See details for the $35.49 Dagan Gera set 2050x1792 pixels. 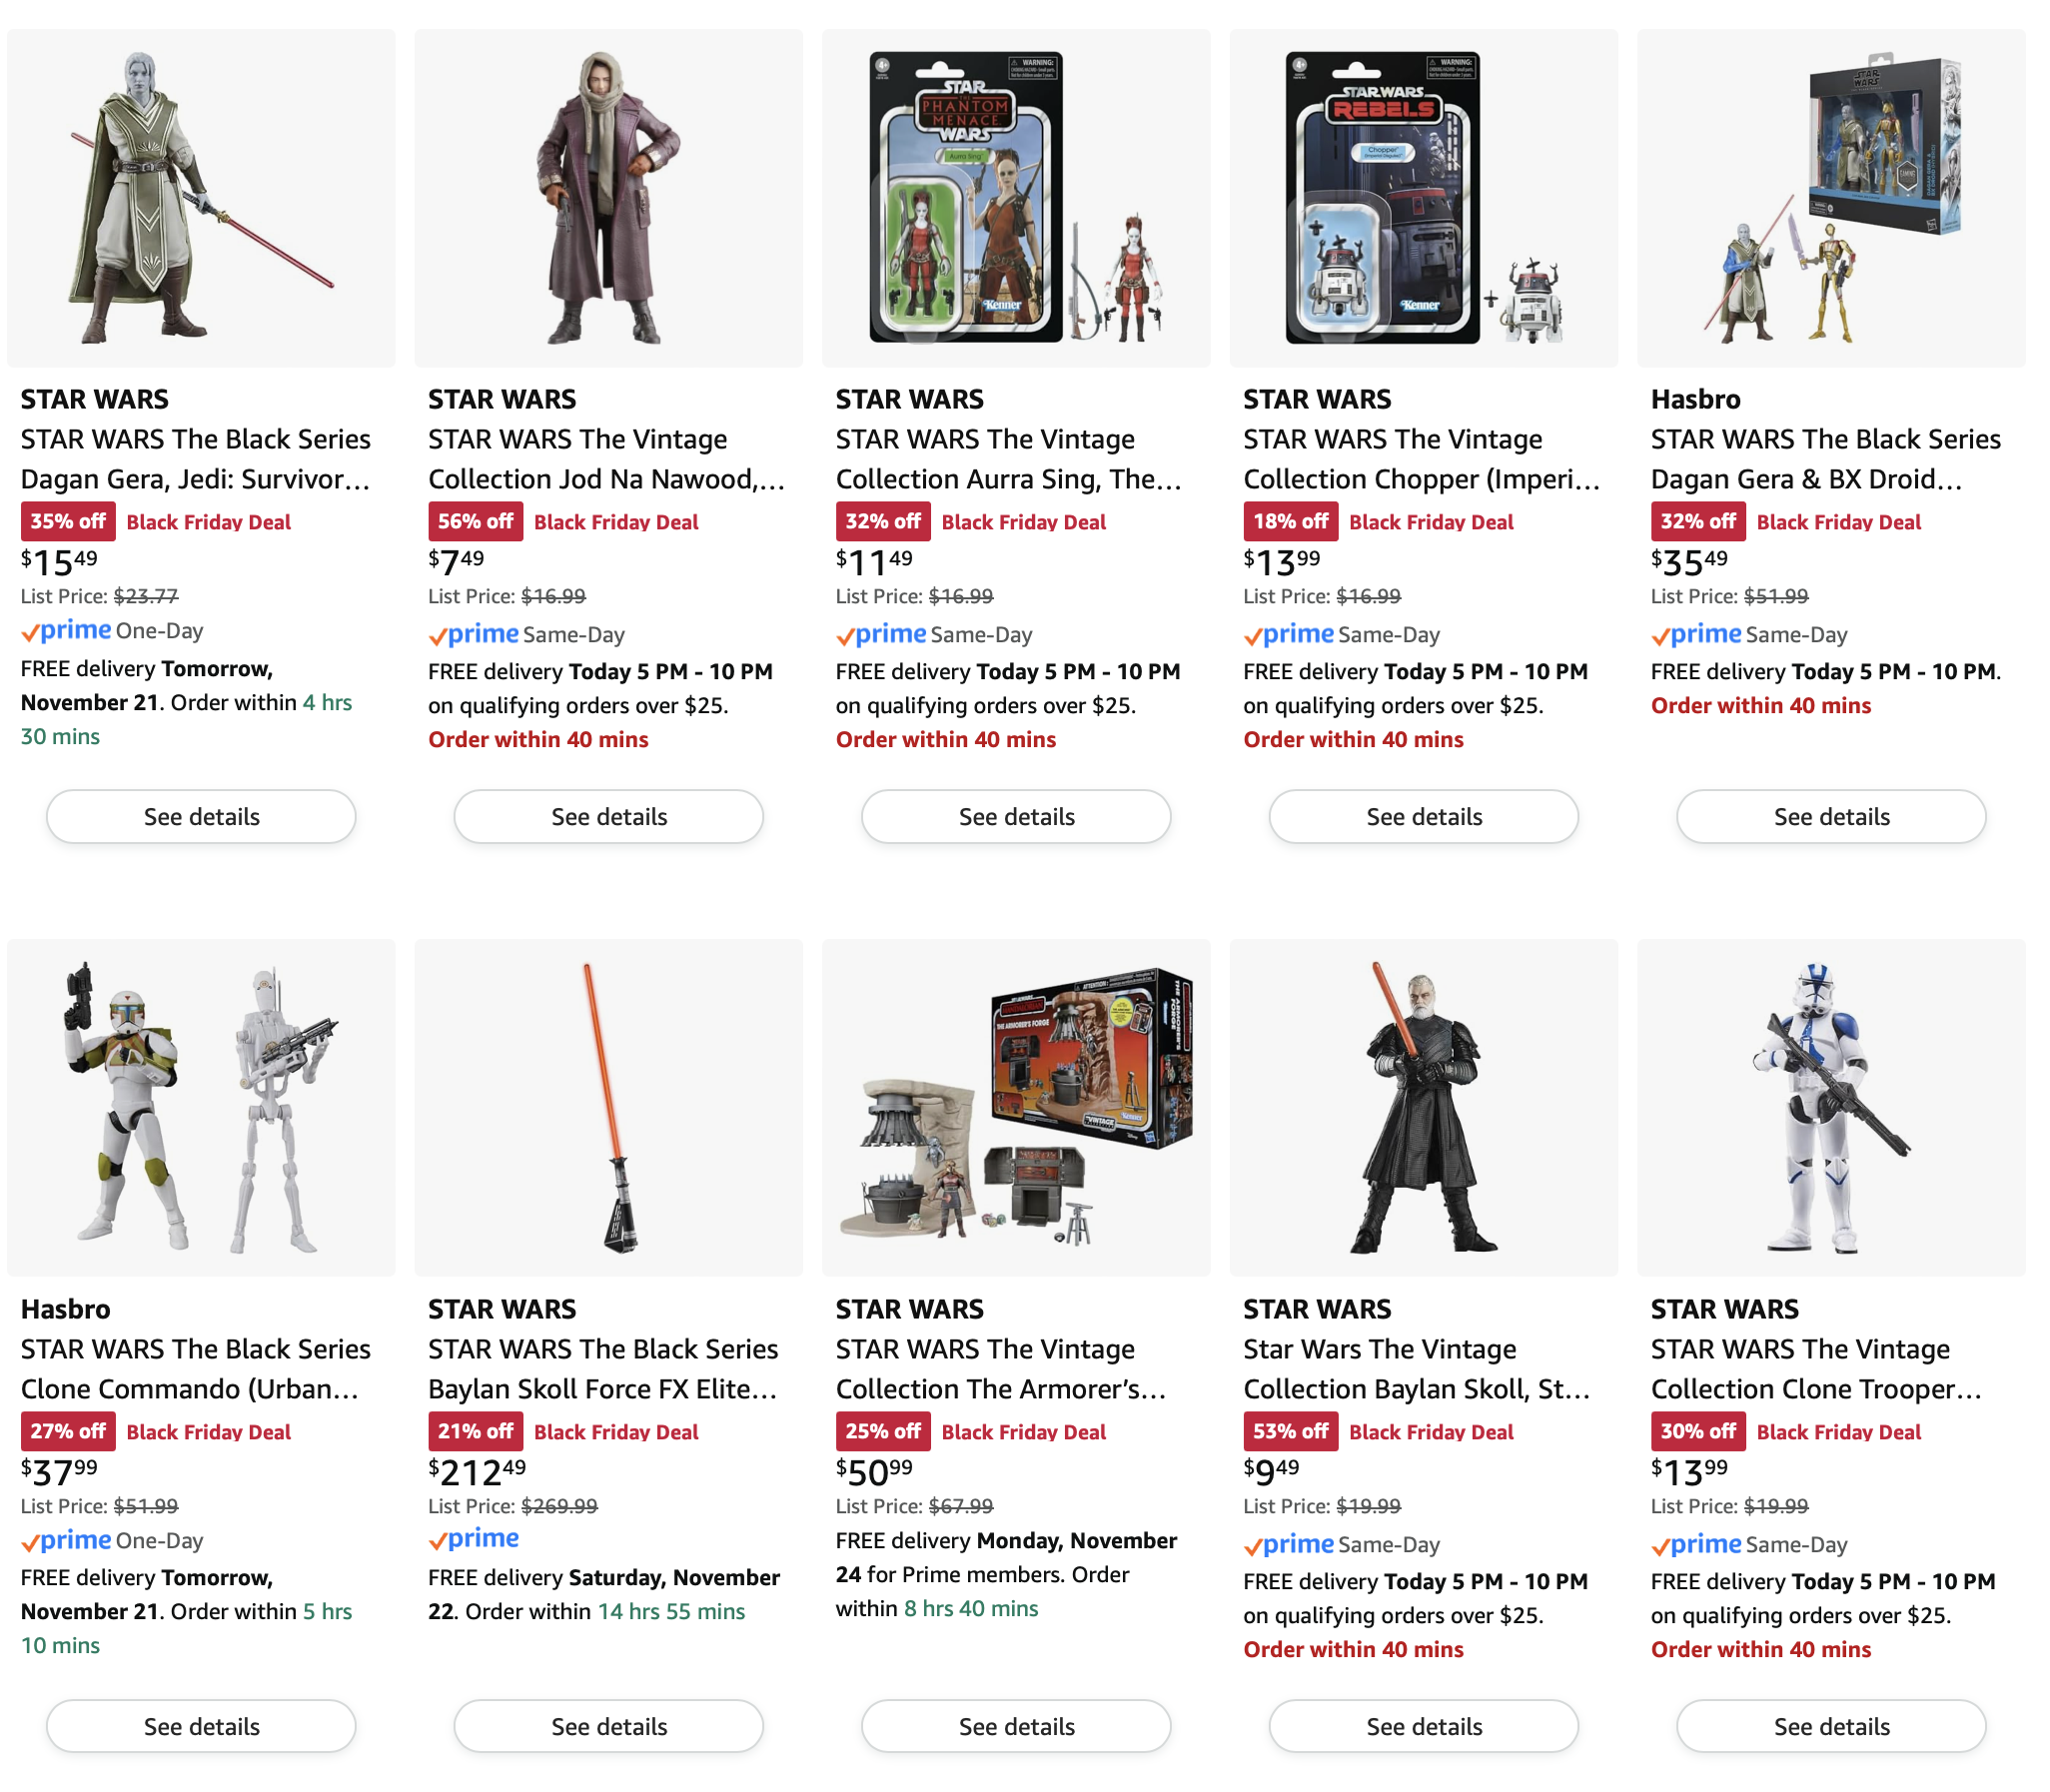click(x=1831, y=816)
